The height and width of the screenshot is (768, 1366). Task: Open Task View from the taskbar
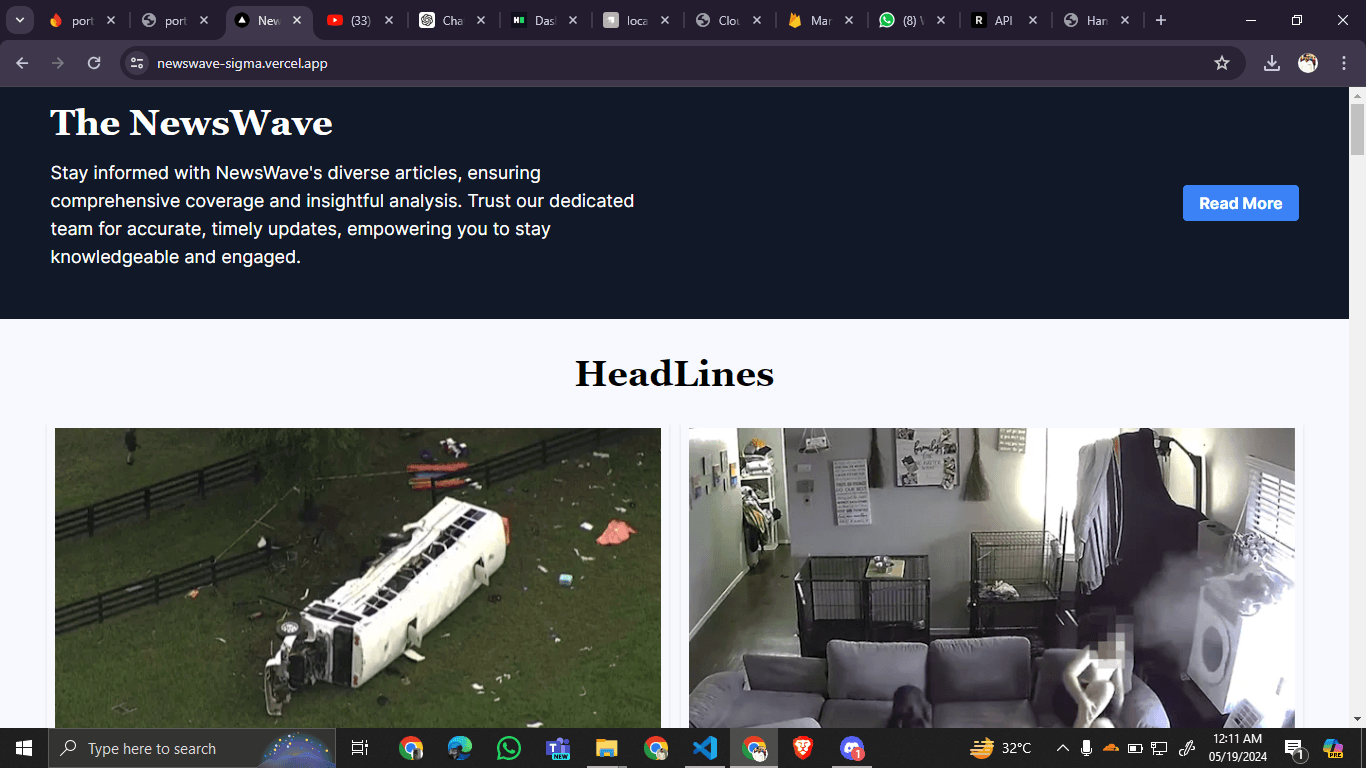360,748
